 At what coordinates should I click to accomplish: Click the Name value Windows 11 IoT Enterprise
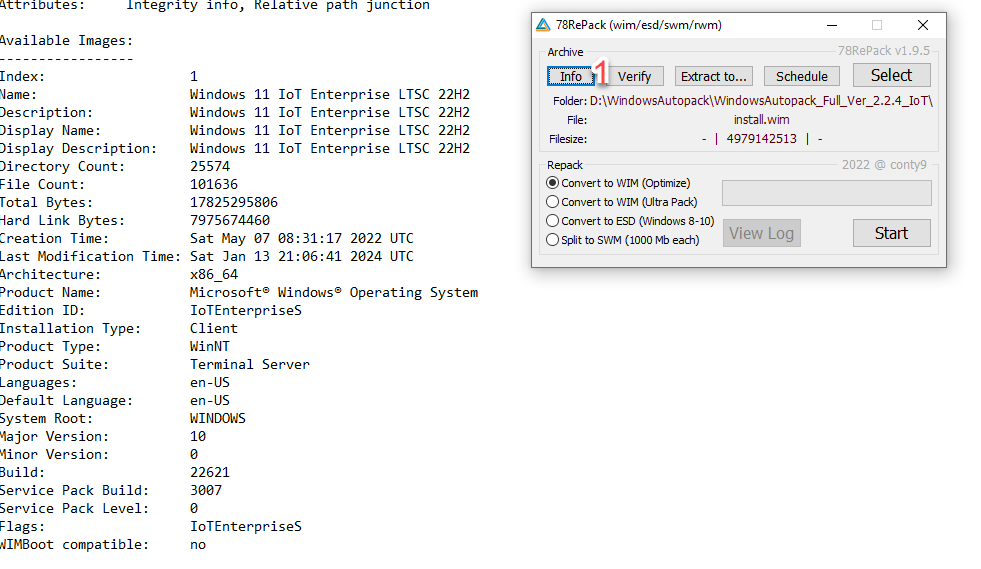point(330,95)
